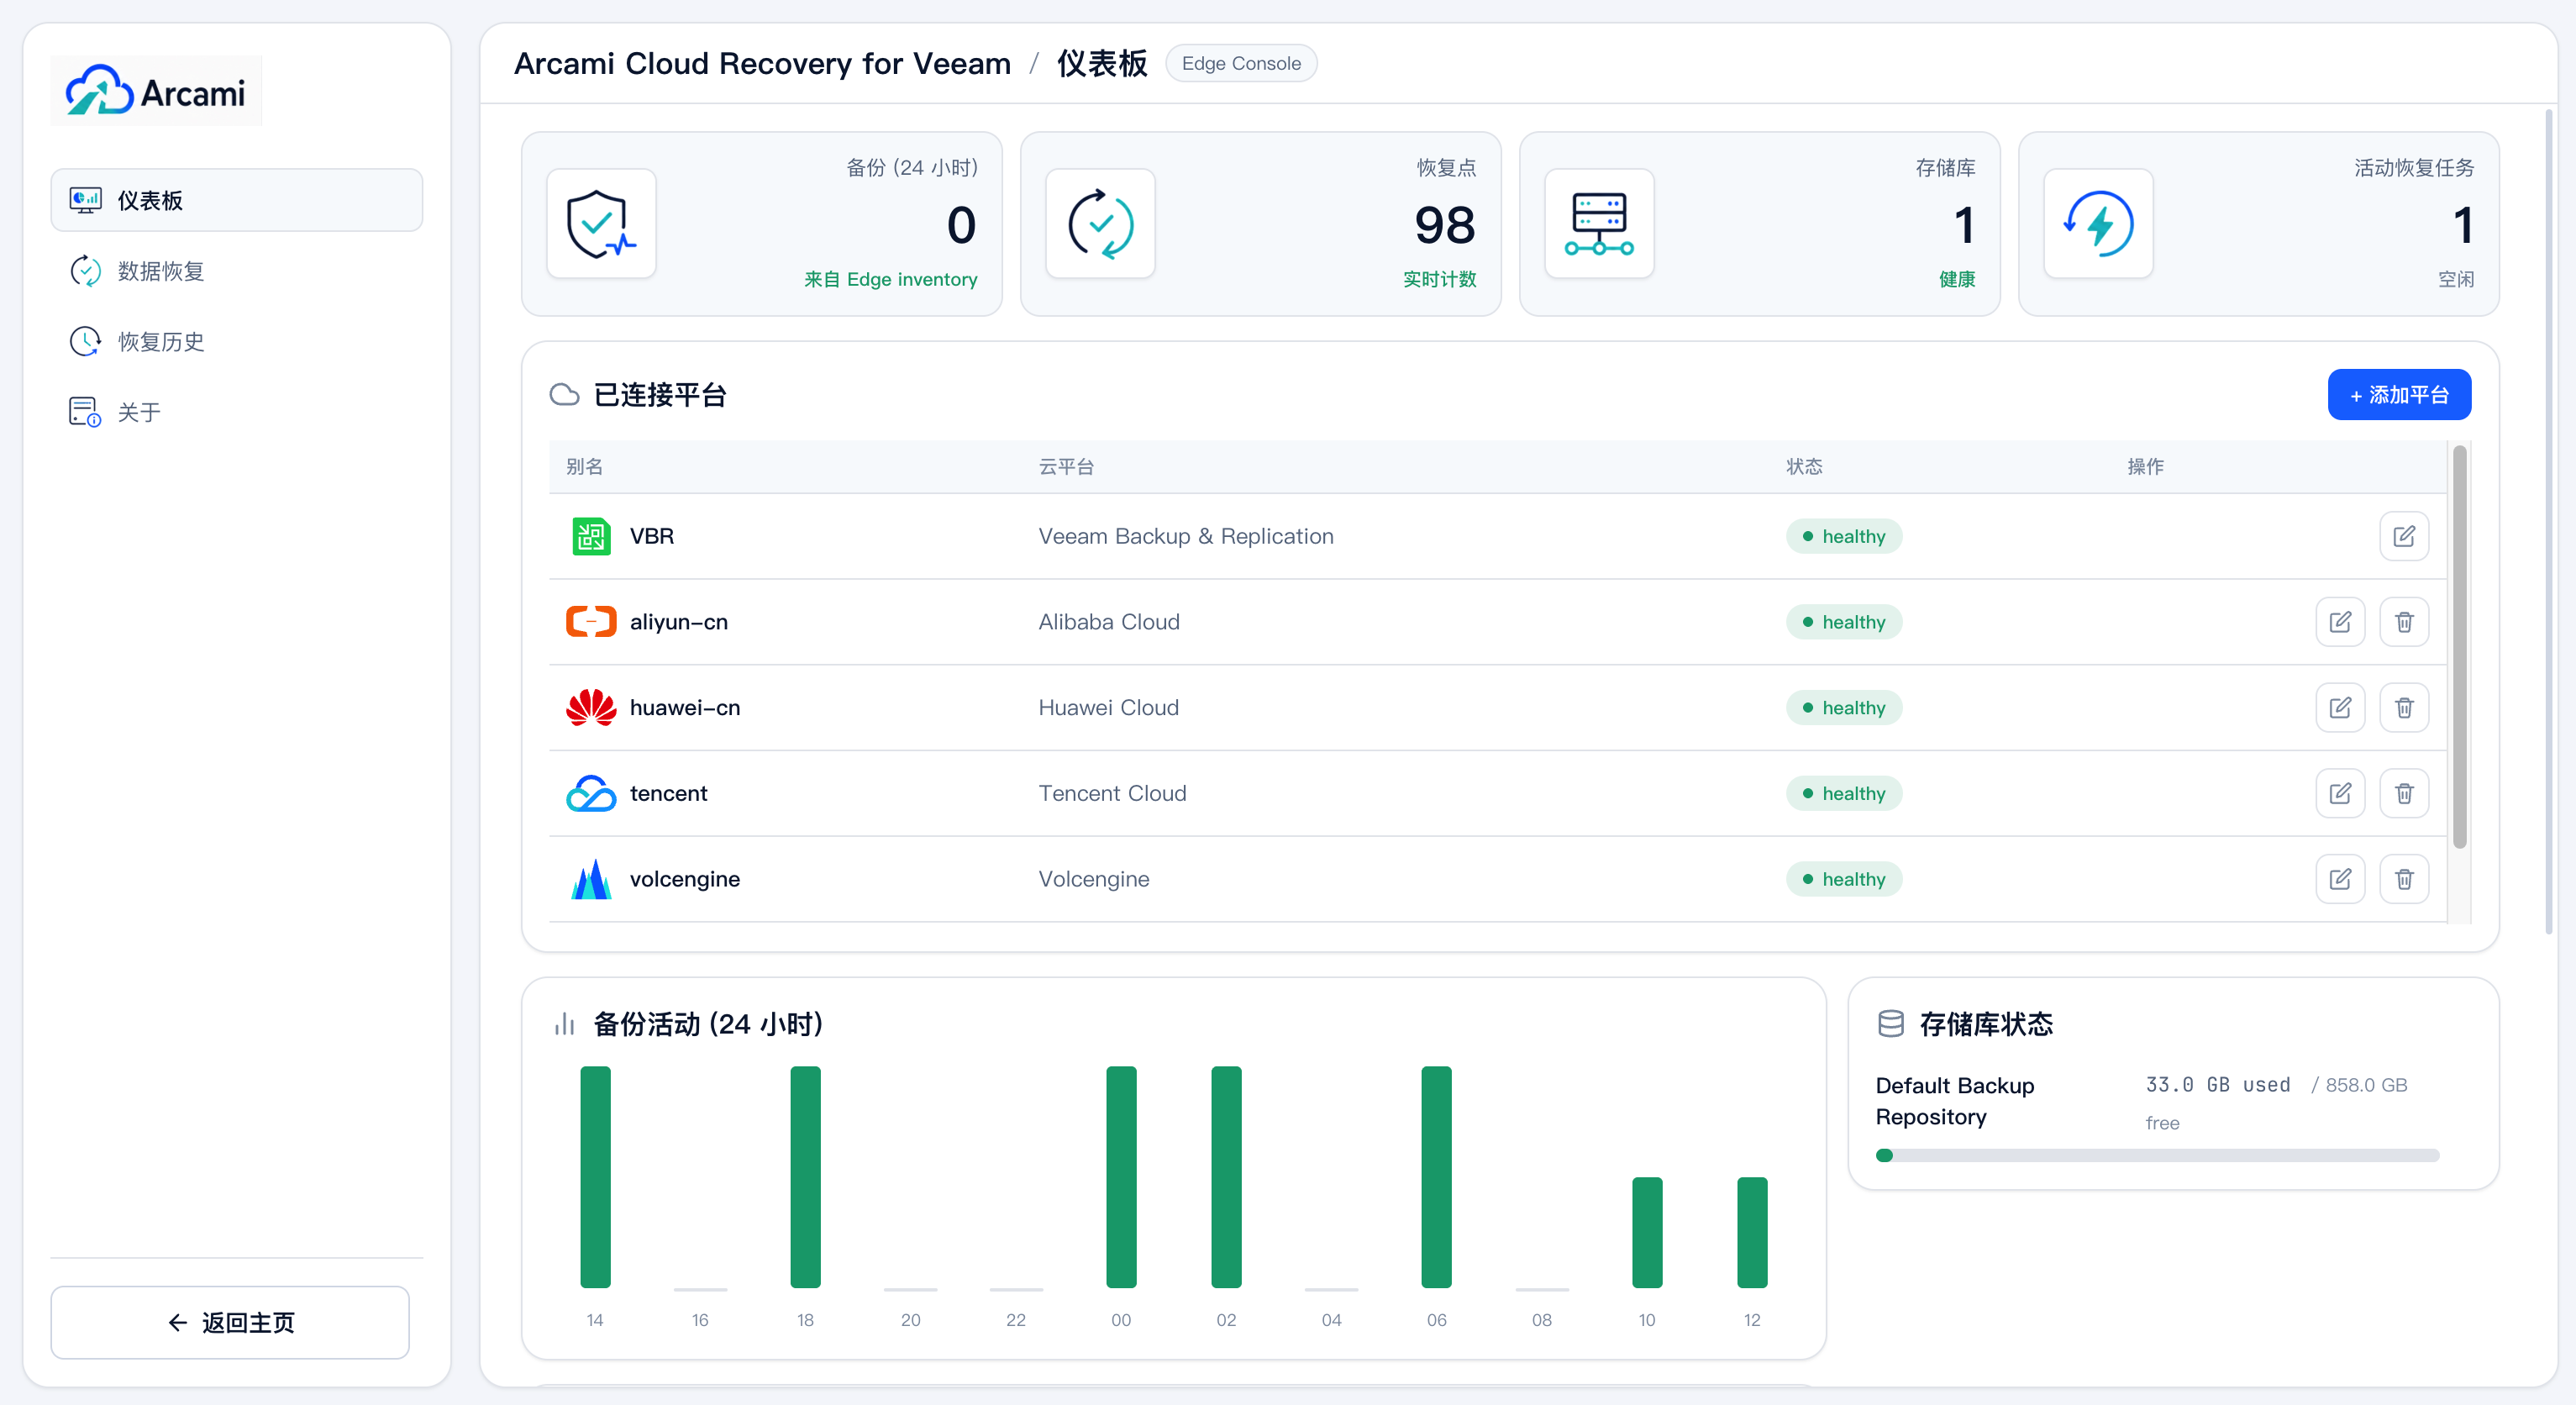2576x1405 pixels.
Task: Click the huawei-cn Huawei logo icon
Action: (x=591, y=707)
